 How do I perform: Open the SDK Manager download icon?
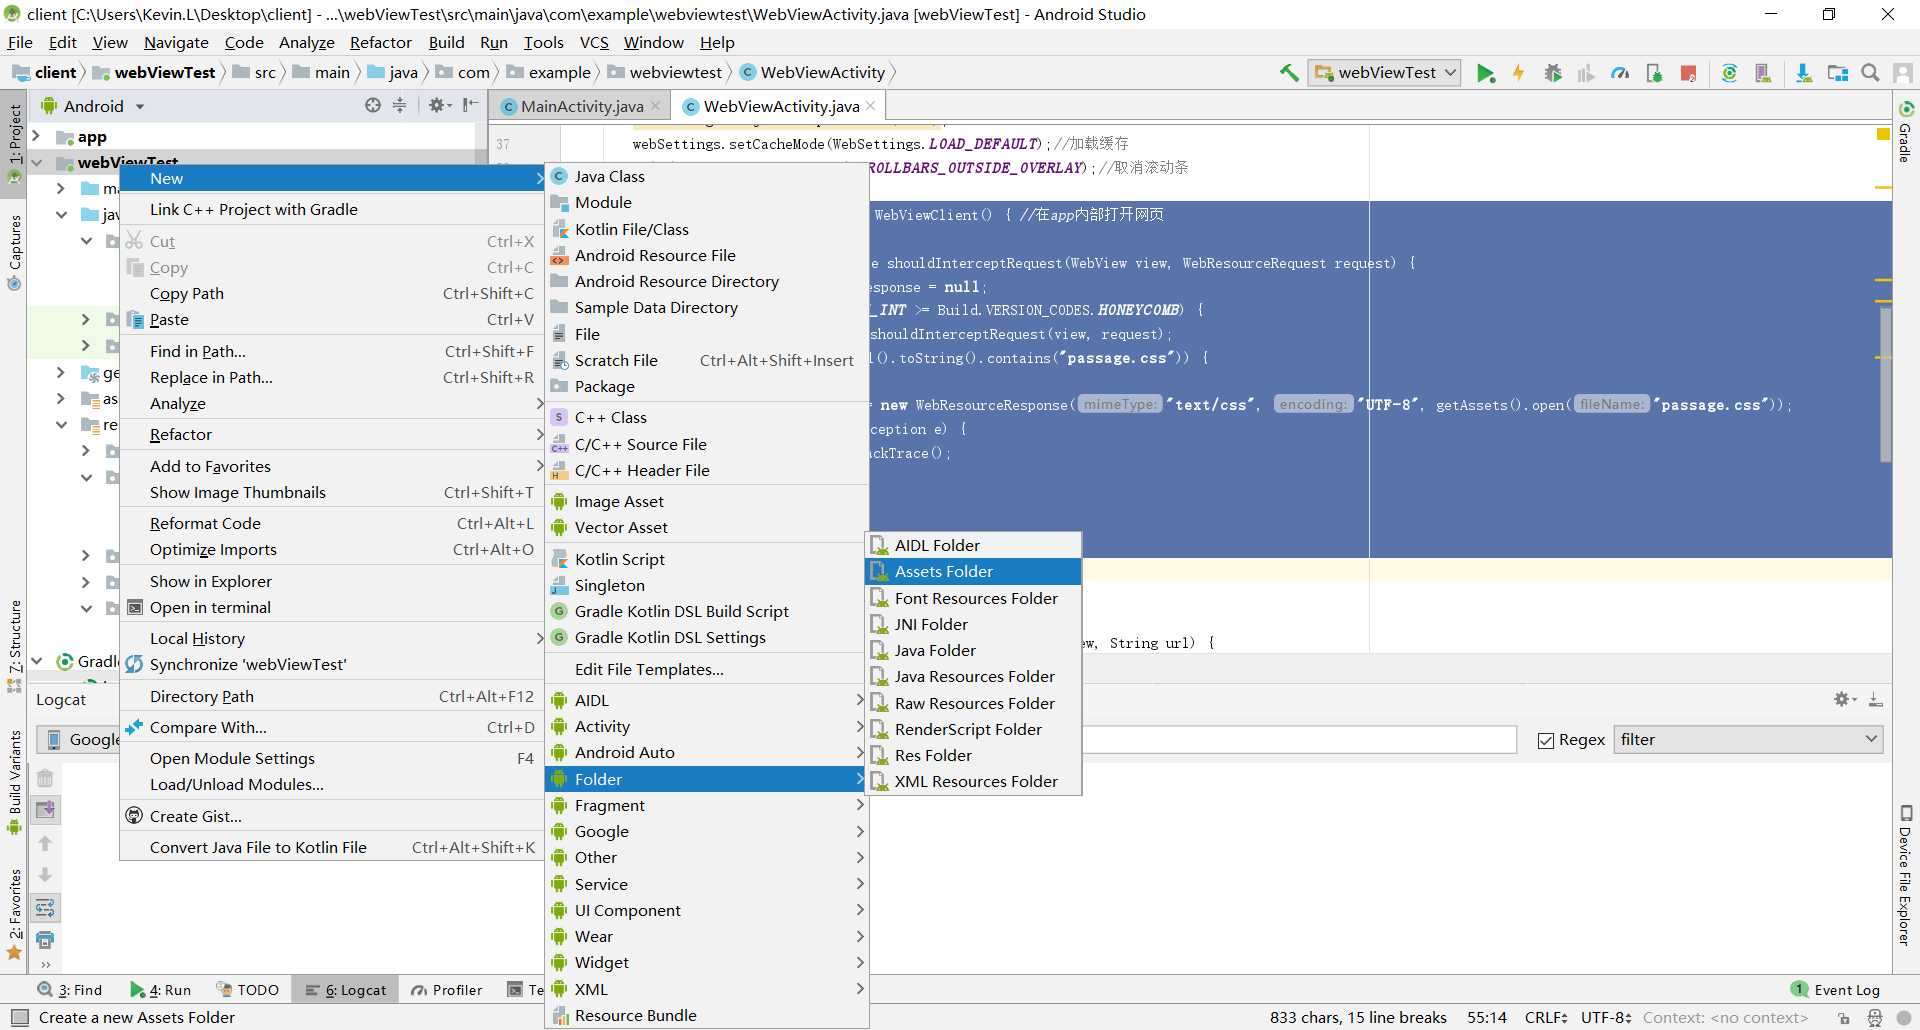tap(1804, 73)
